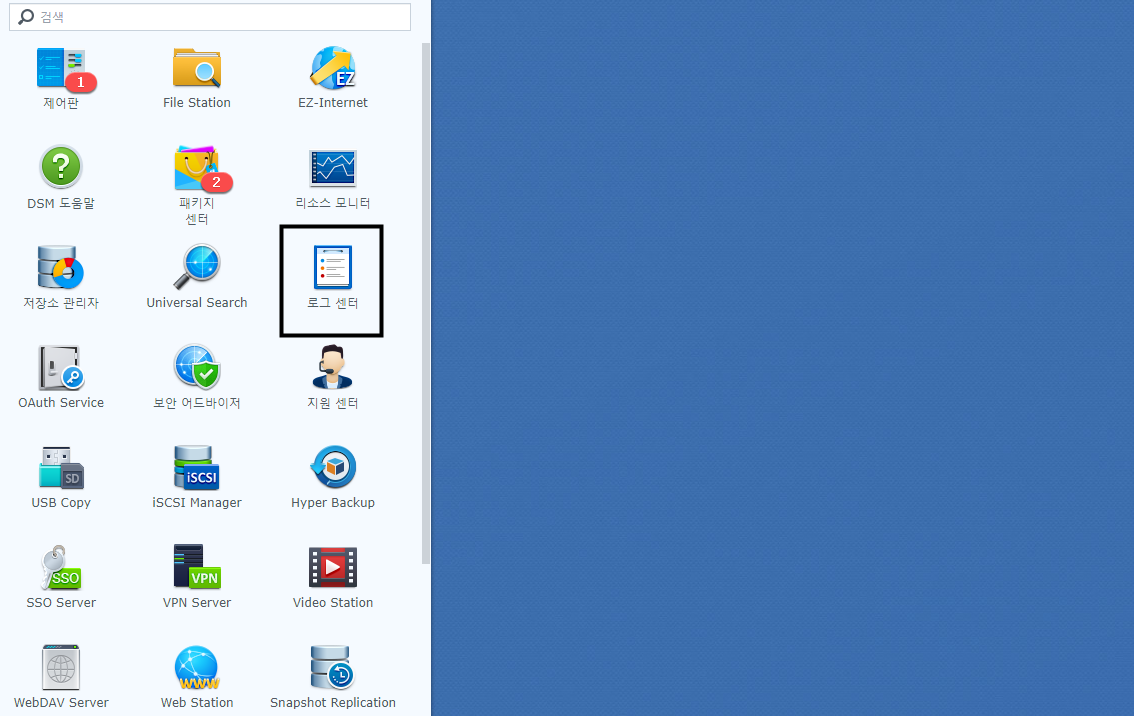Launch 리소스 모니터 resource monitor
This screenshot has width=1134, height=716.
point(333,169)
